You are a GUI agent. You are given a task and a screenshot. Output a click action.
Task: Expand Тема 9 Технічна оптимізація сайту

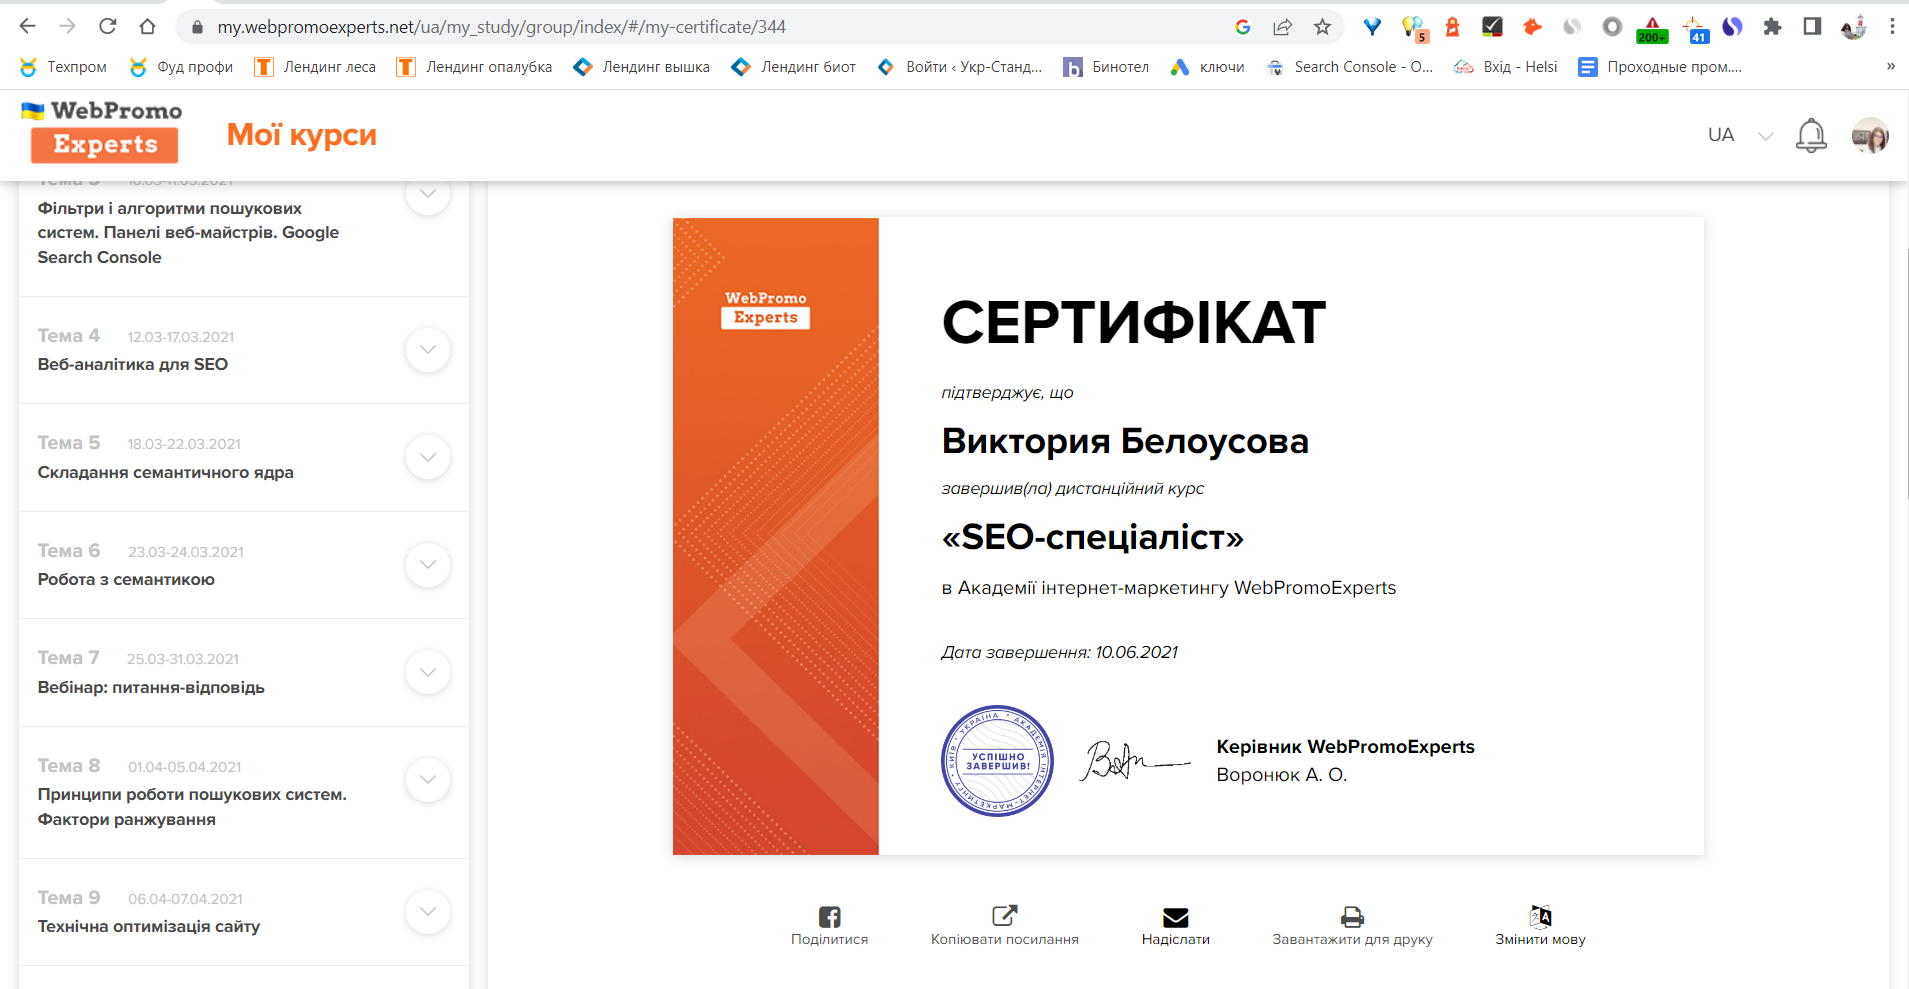(428, 912)
